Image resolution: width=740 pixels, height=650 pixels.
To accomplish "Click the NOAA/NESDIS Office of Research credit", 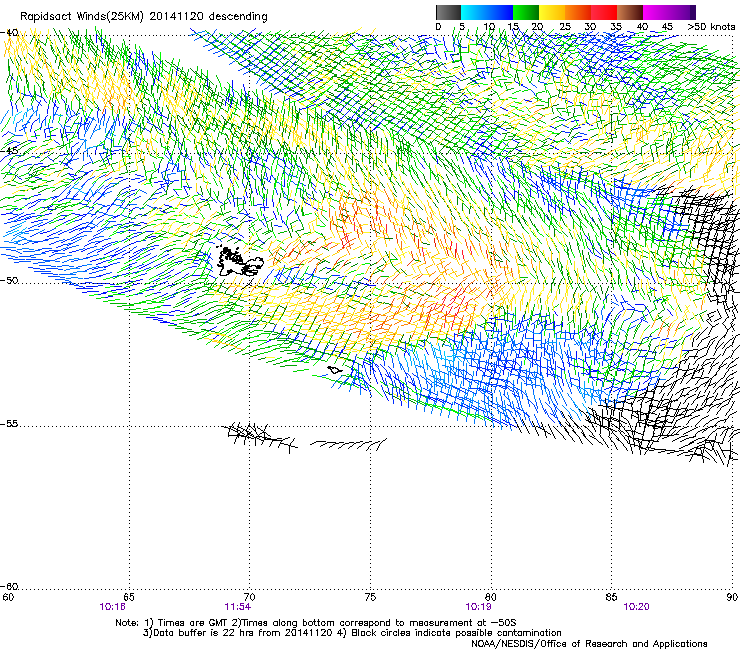I will [589, 644].
